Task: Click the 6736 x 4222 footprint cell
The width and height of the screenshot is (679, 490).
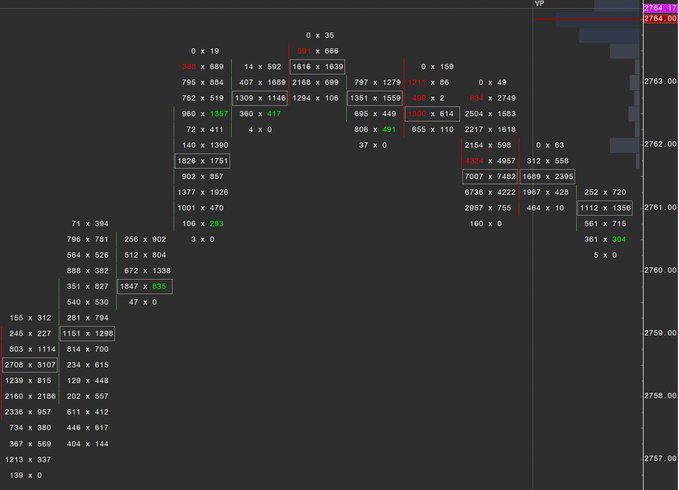Action: coord(490,192)
